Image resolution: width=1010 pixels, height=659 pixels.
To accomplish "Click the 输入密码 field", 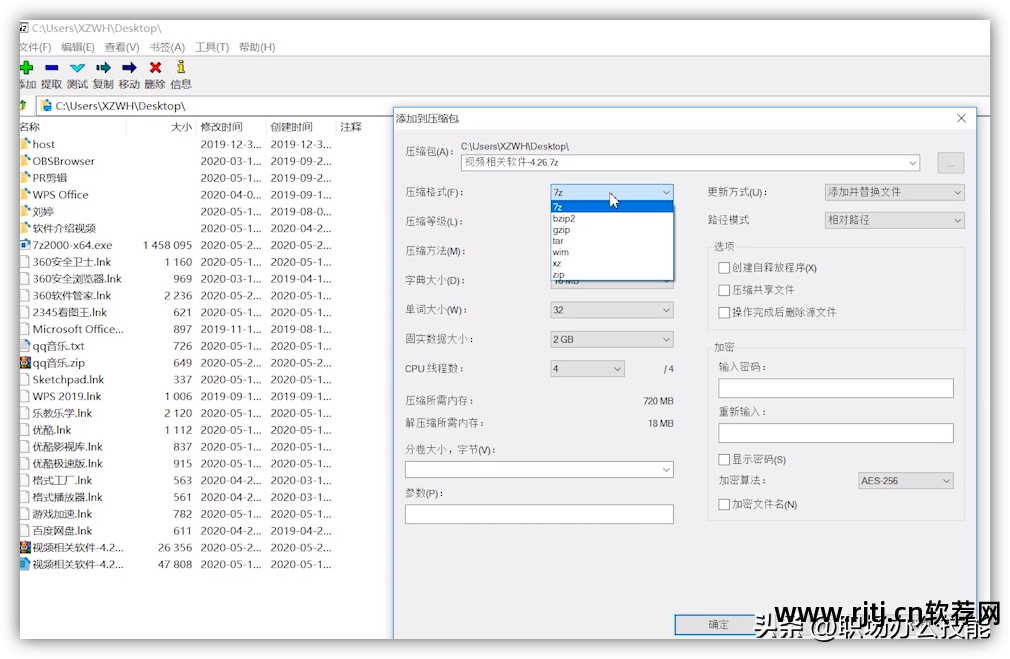I will pos(835,388).
